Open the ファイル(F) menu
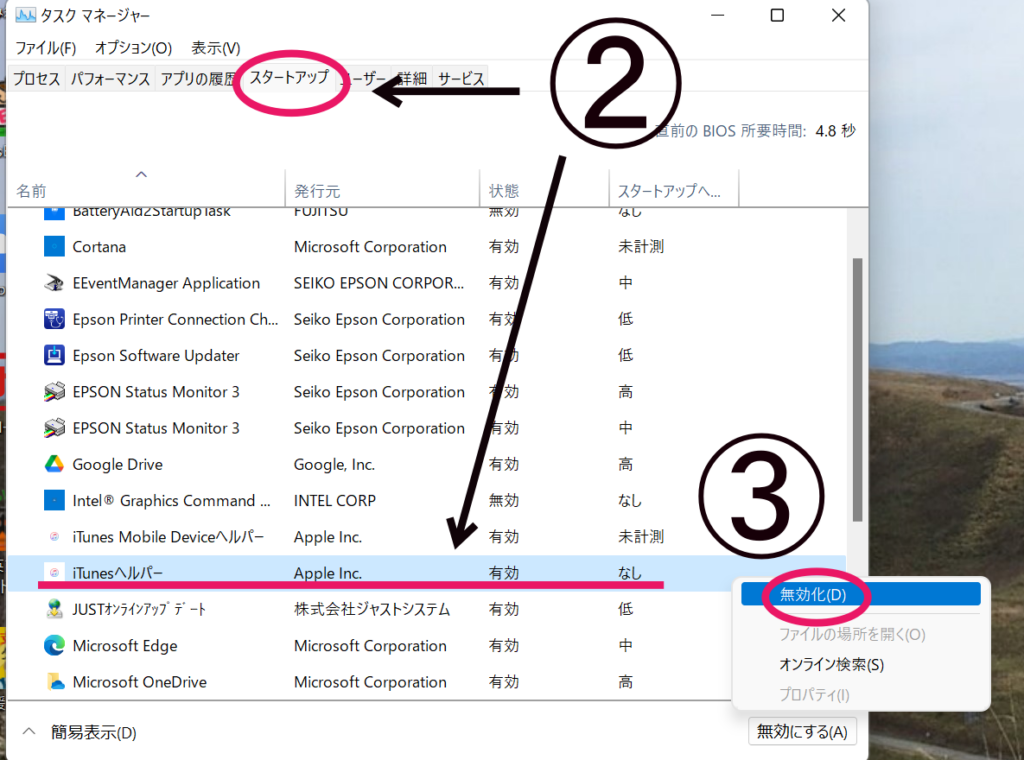 click(x=46, y=48)
